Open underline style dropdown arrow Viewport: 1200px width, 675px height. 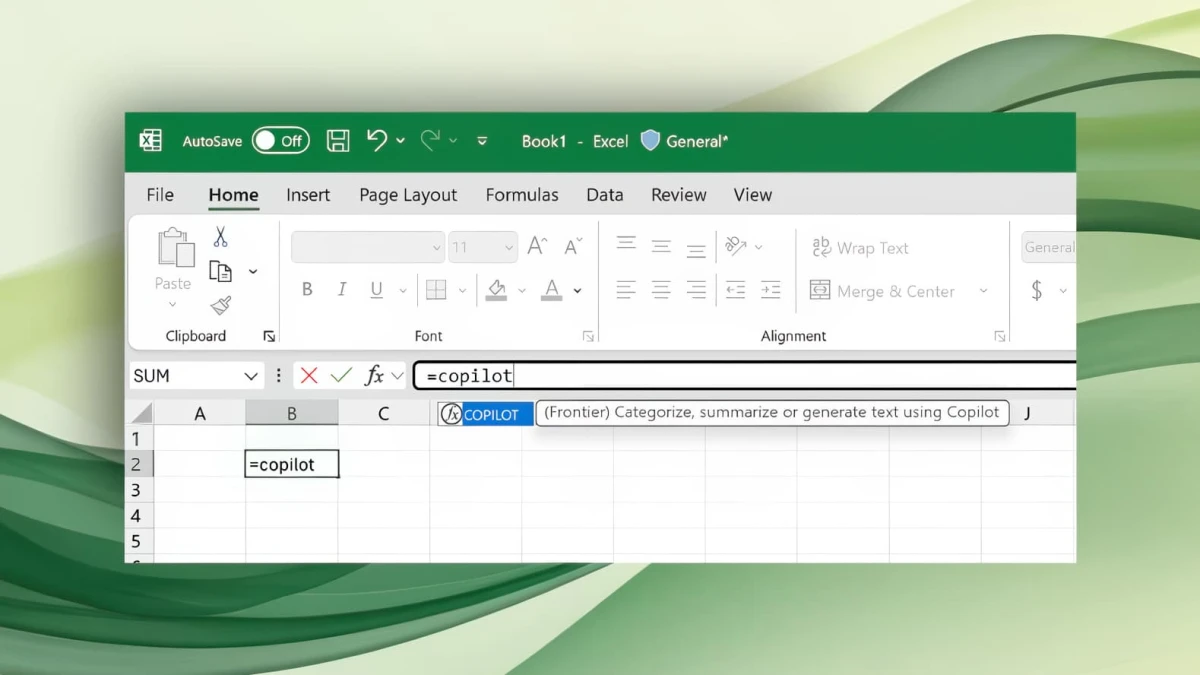403,291
